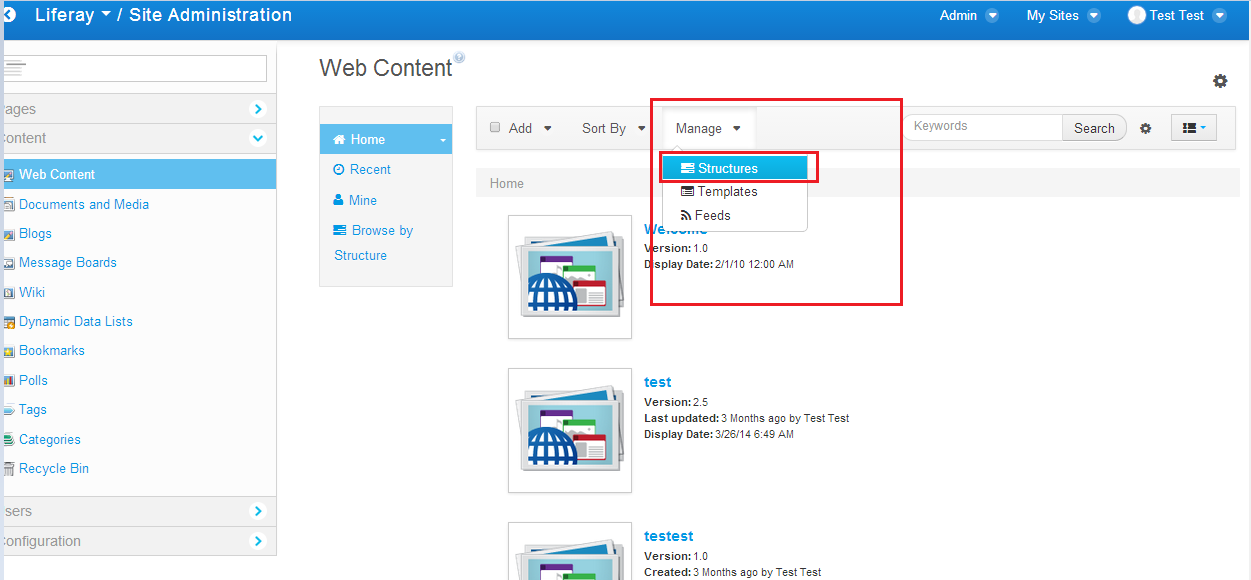The height and width of the screenshot is (580, 1251).
Task: Click the Search button
Action: click(x=1094, y=127)
